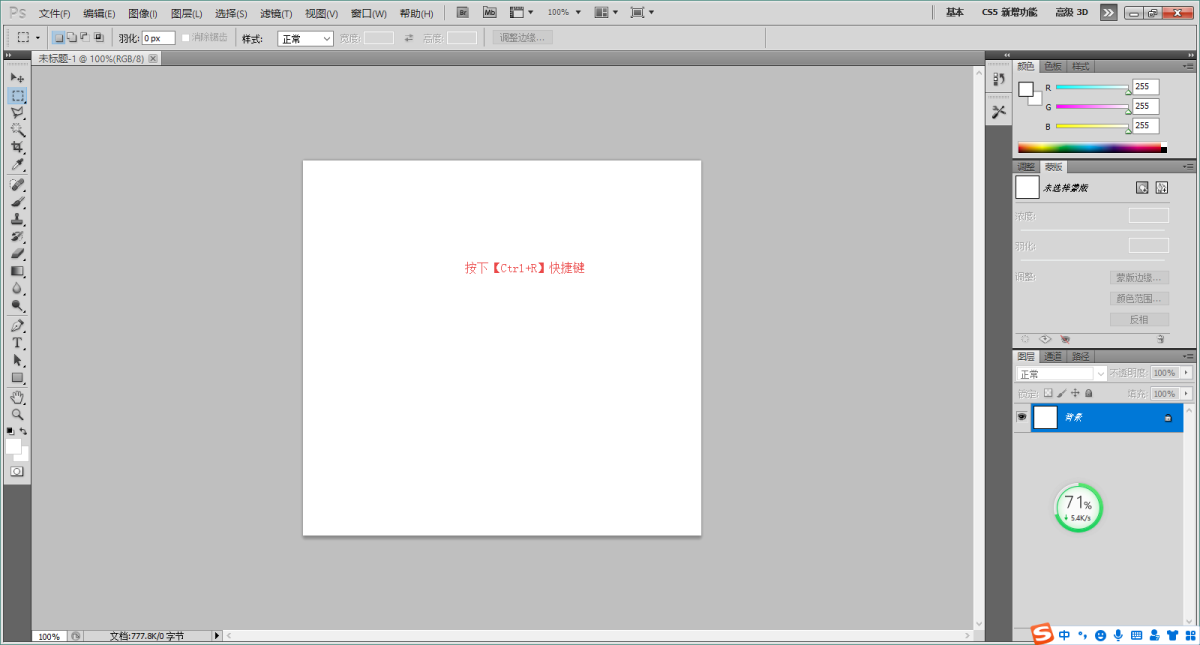
Task: Activate the Hand tool
Action: [17, 397]
